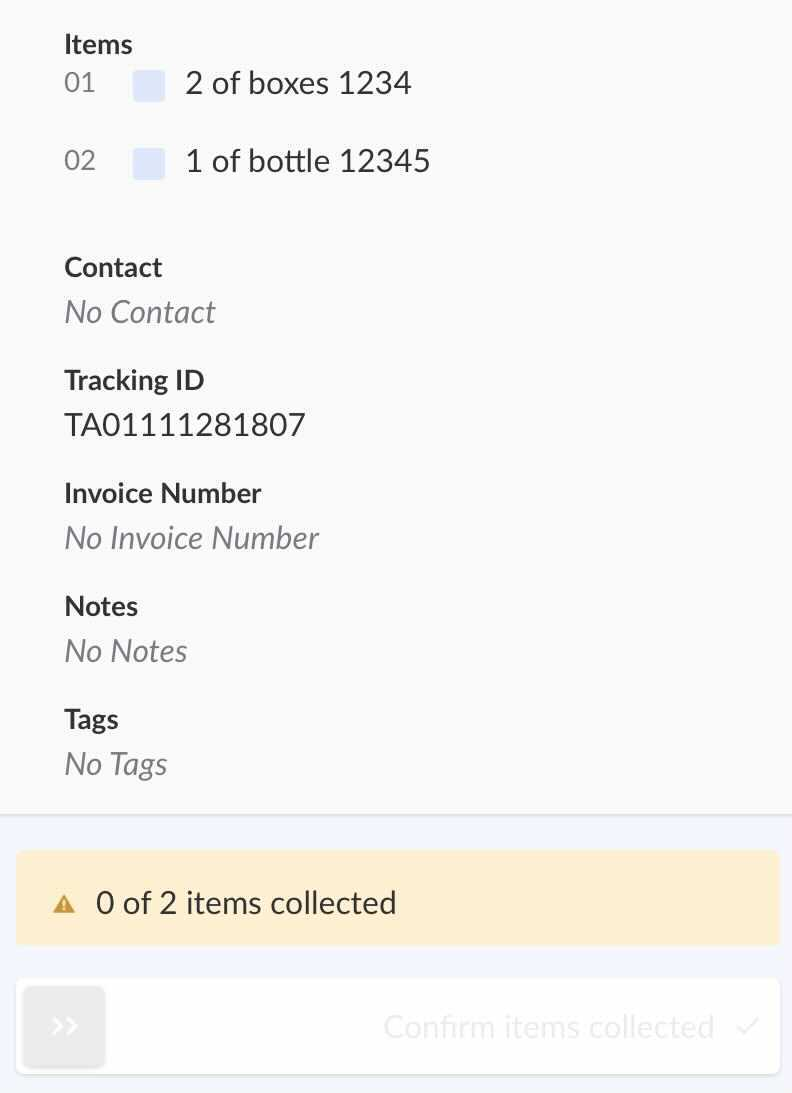Click the checkmark icon beside Confirm items collected
The height and width of the screenshot is (1093, 792).
(746, 1026)
